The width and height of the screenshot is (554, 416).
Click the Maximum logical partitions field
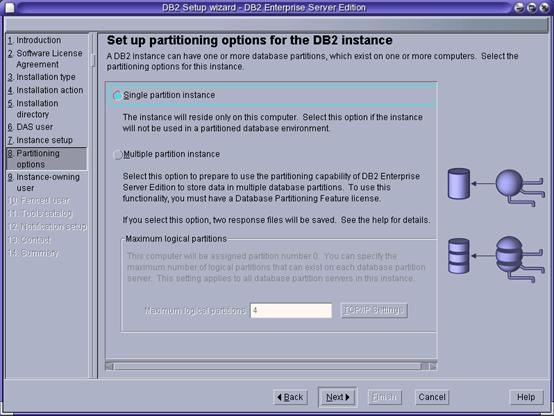(291, 311)
